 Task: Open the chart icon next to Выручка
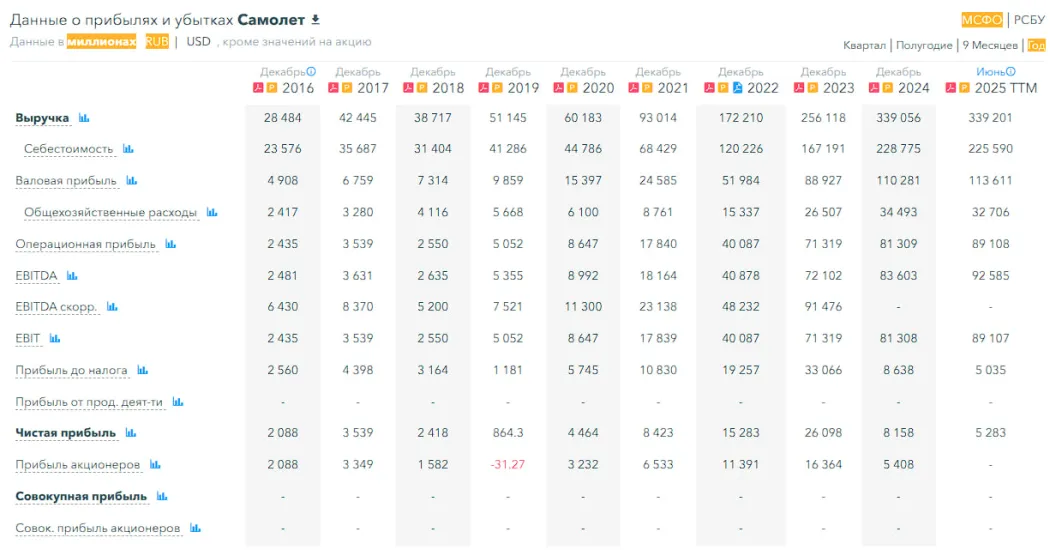pyautogui.click(x=84, y=118)
